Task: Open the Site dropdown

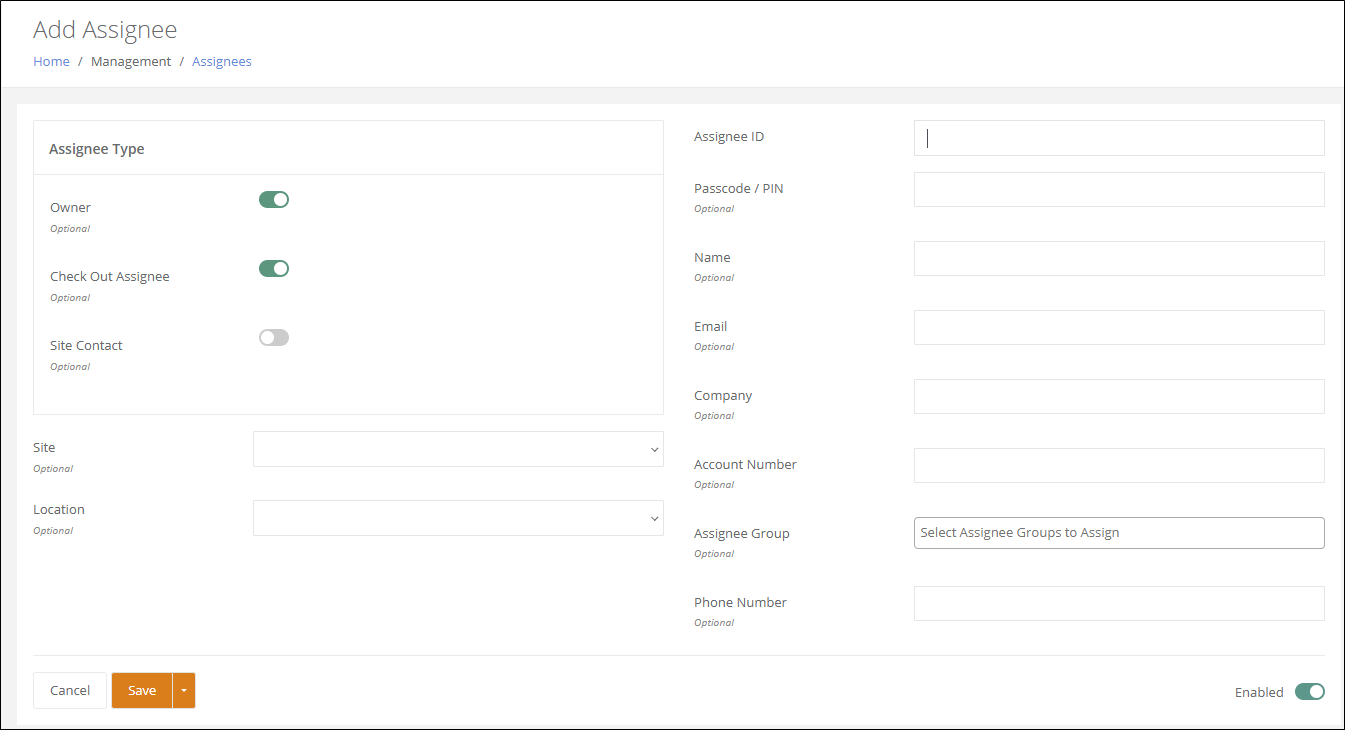Action: (458, 449)
